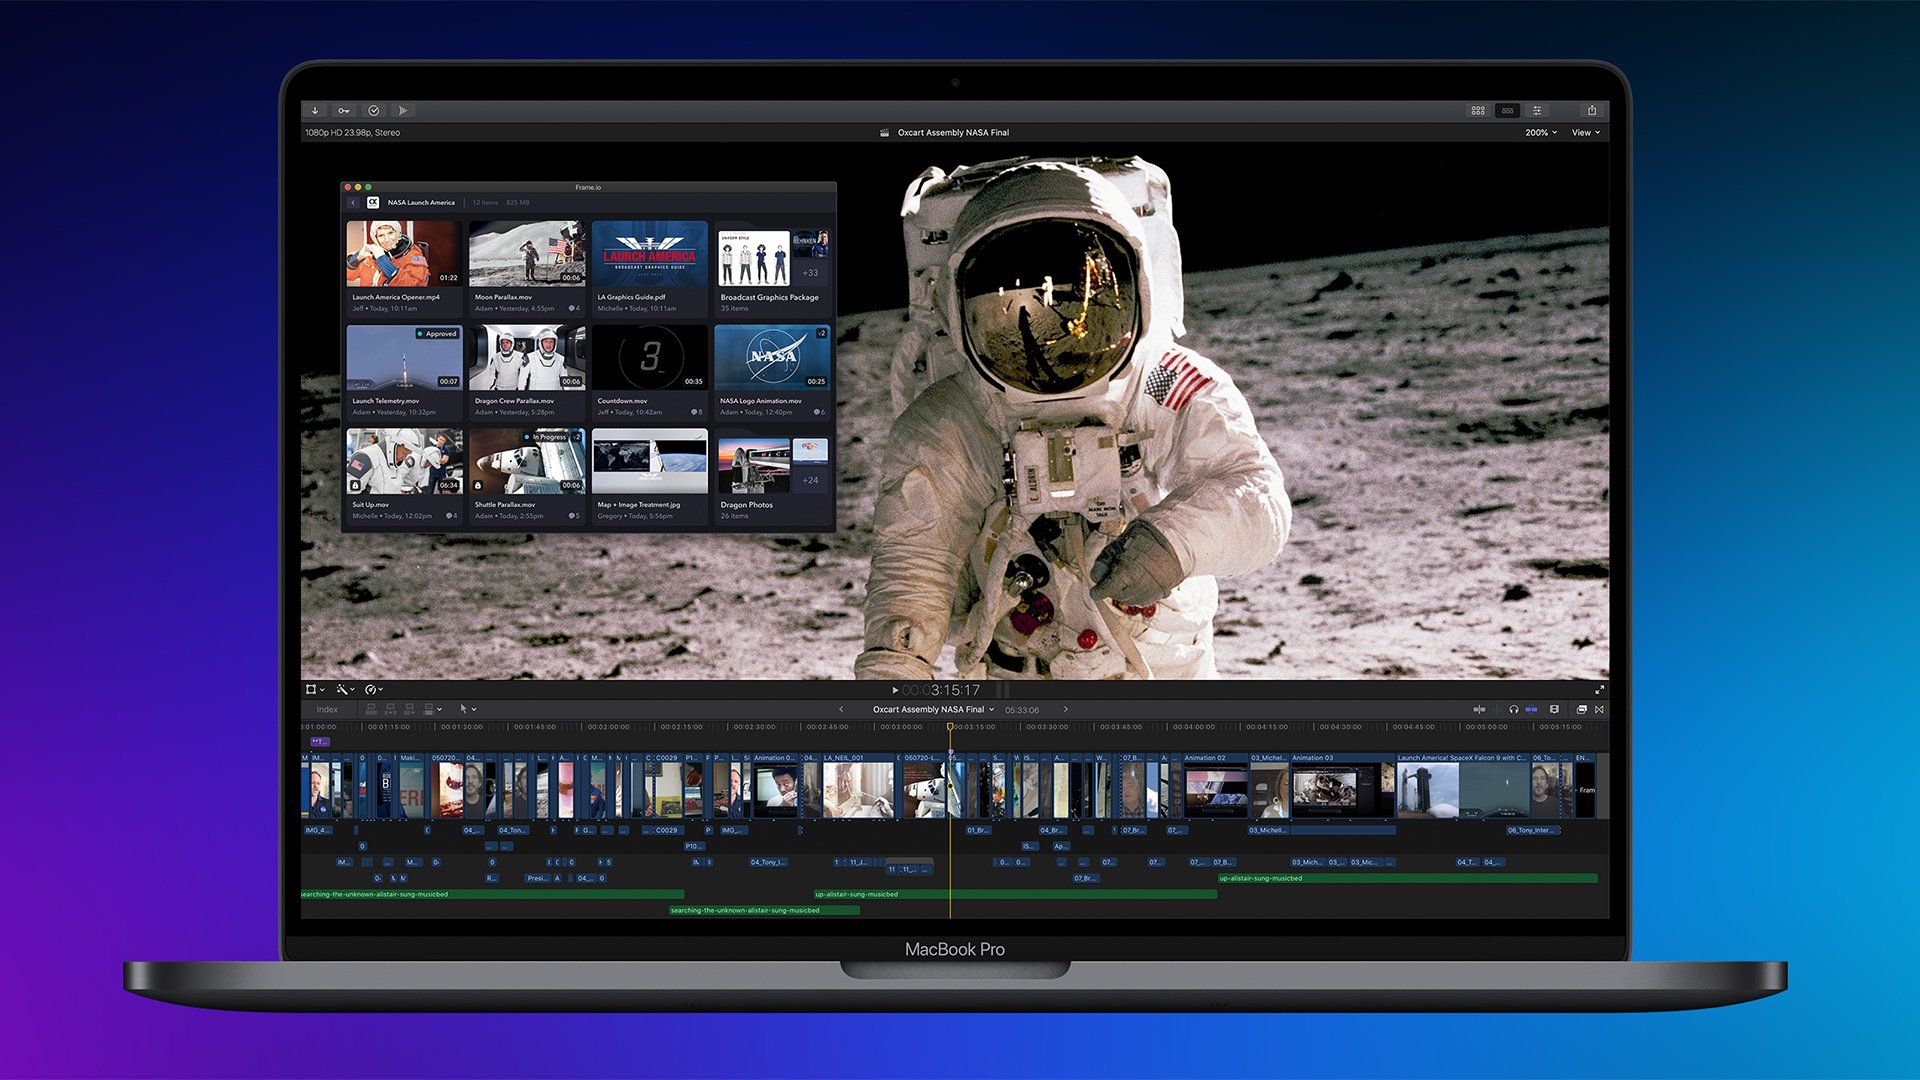The image size is (1920, 1080).
Task: Toggle the Inspector sliders panel
Action: (1537, 110)
